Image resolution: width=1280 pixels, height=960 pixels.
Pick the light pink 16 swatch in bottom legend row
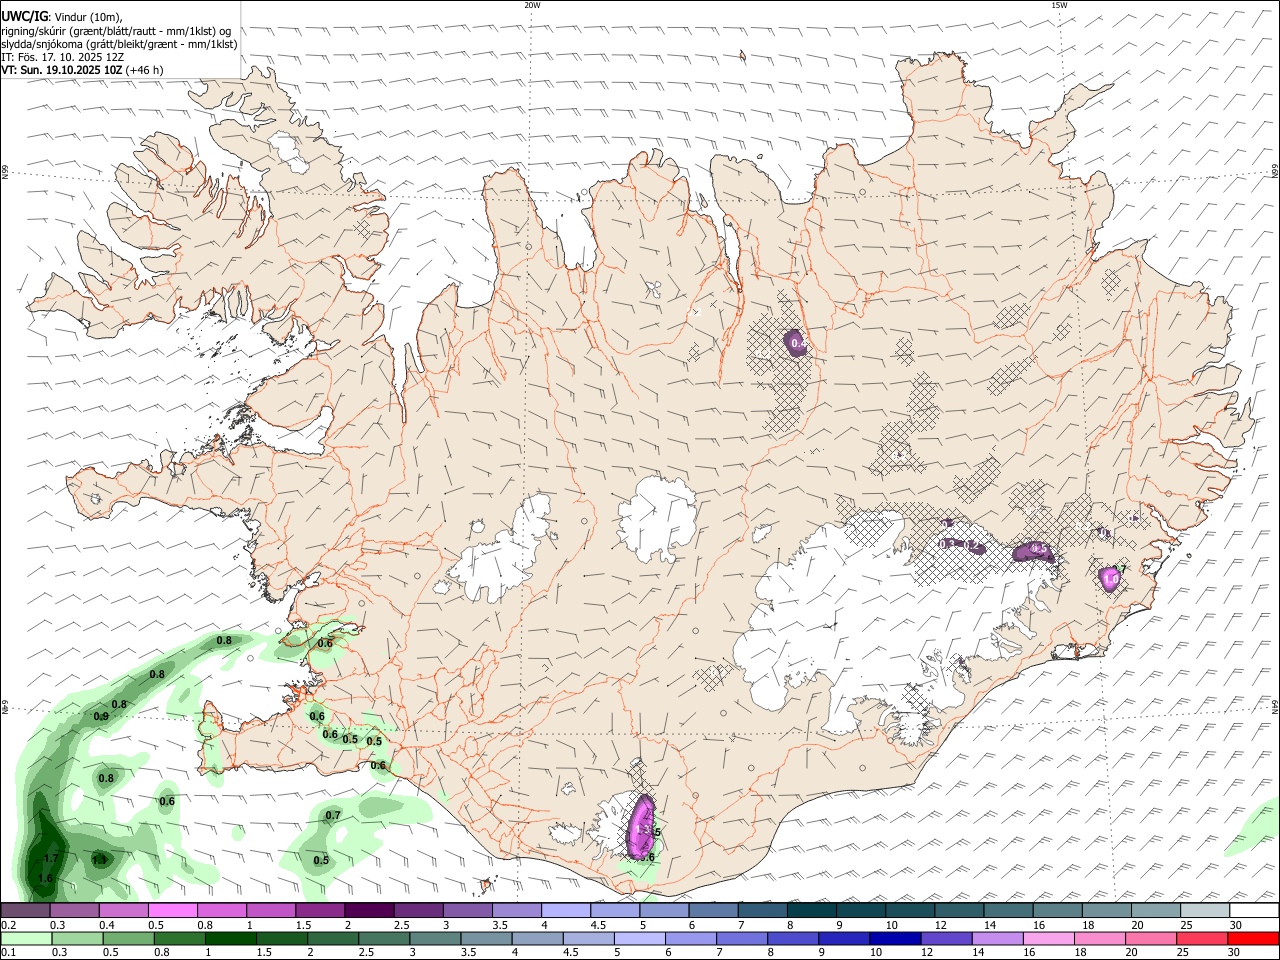coord(1048,938)
